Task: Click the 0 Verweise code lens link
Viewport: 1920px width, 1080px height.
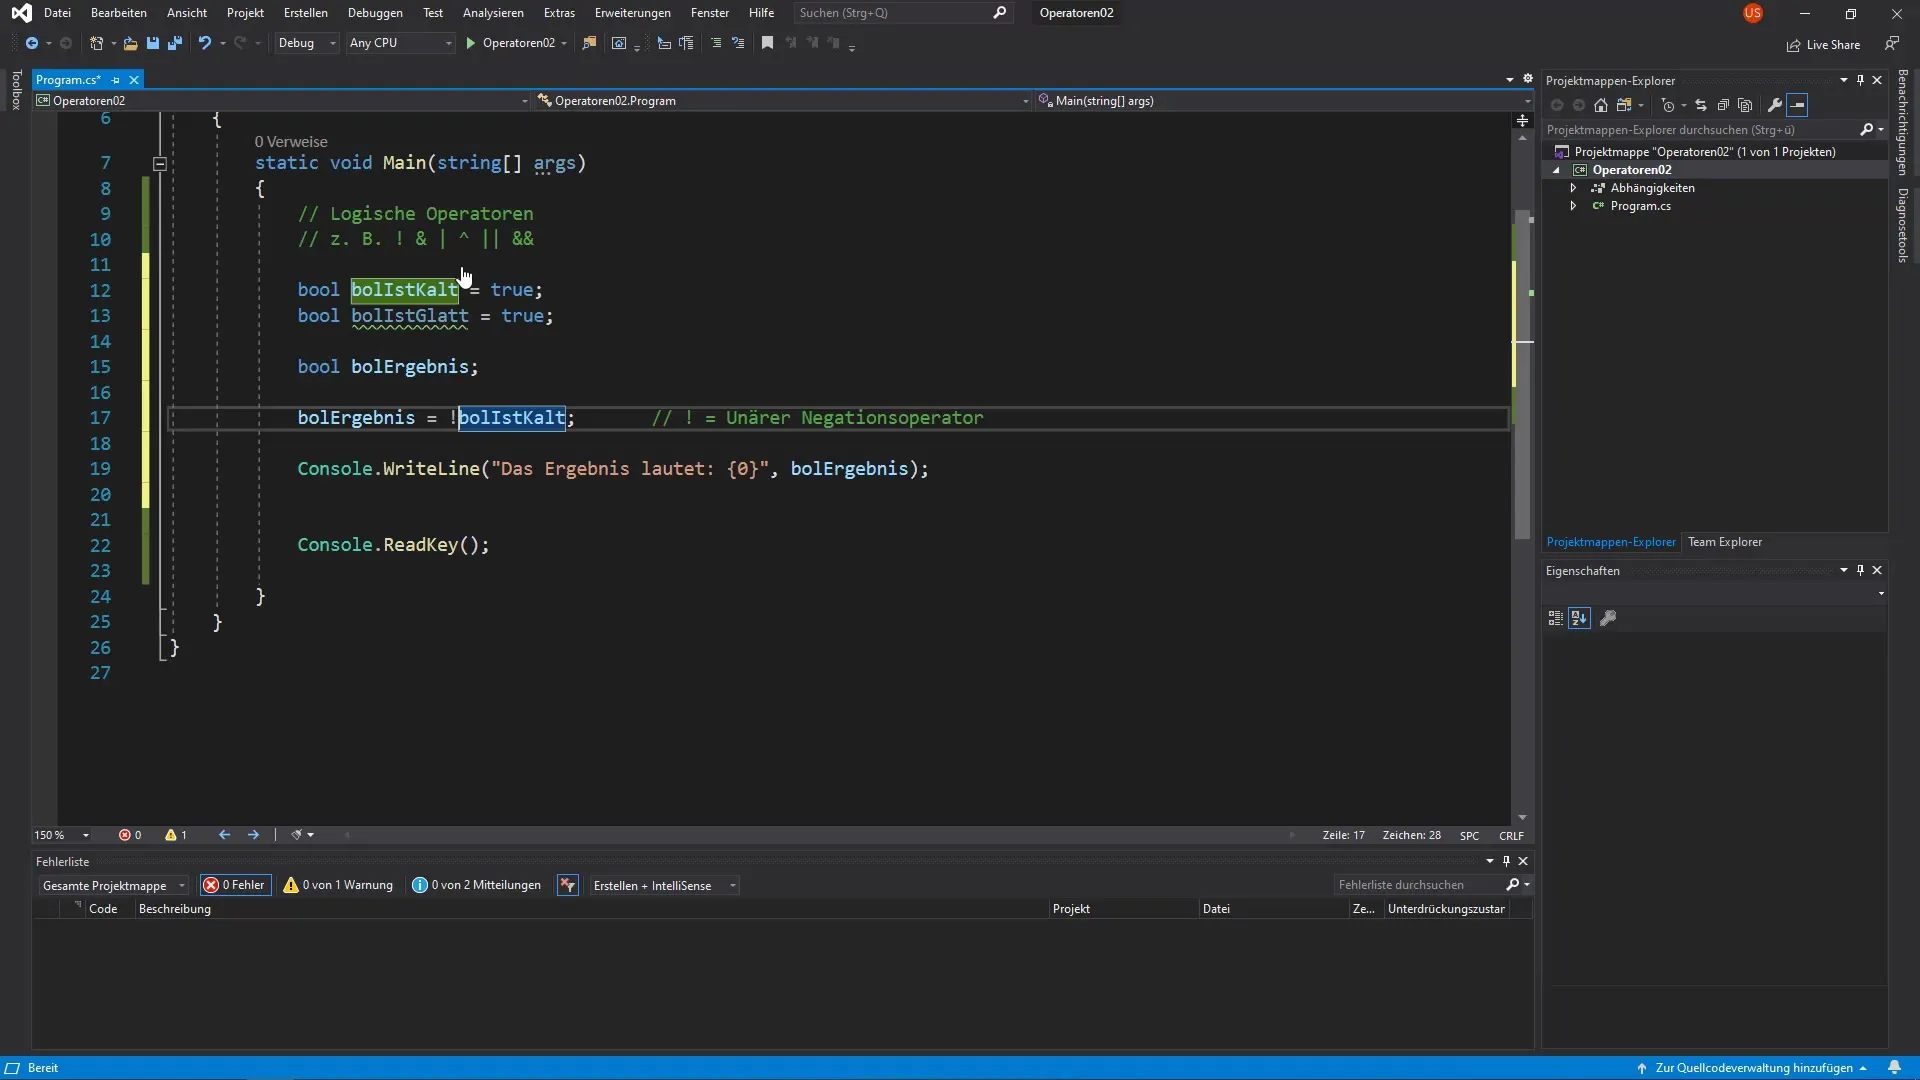Action: pyautogui.click(x=291, y=142)
